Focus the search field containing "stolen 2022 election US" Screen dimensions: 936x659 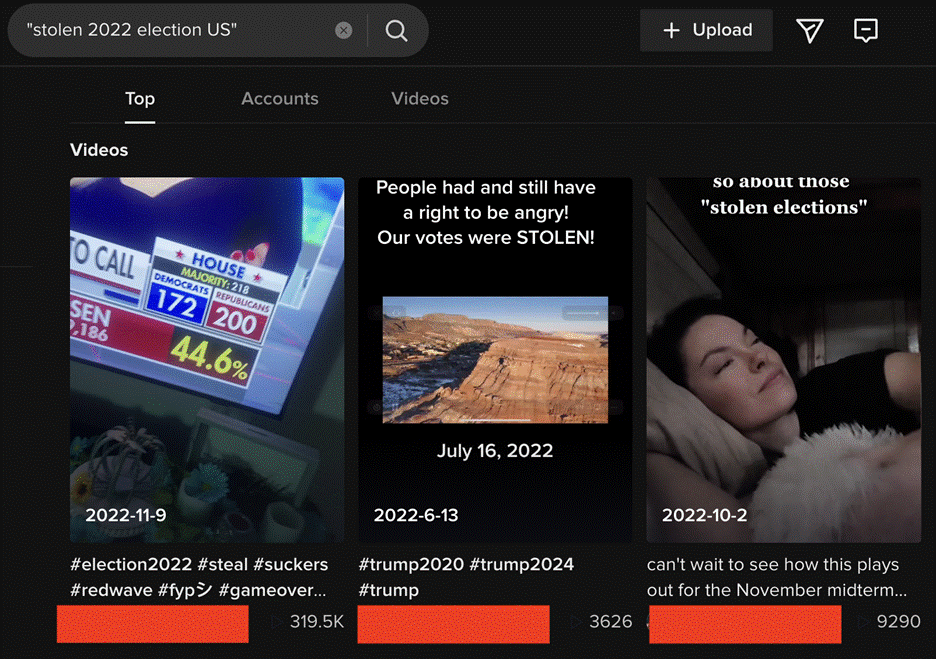coord(175,30)
